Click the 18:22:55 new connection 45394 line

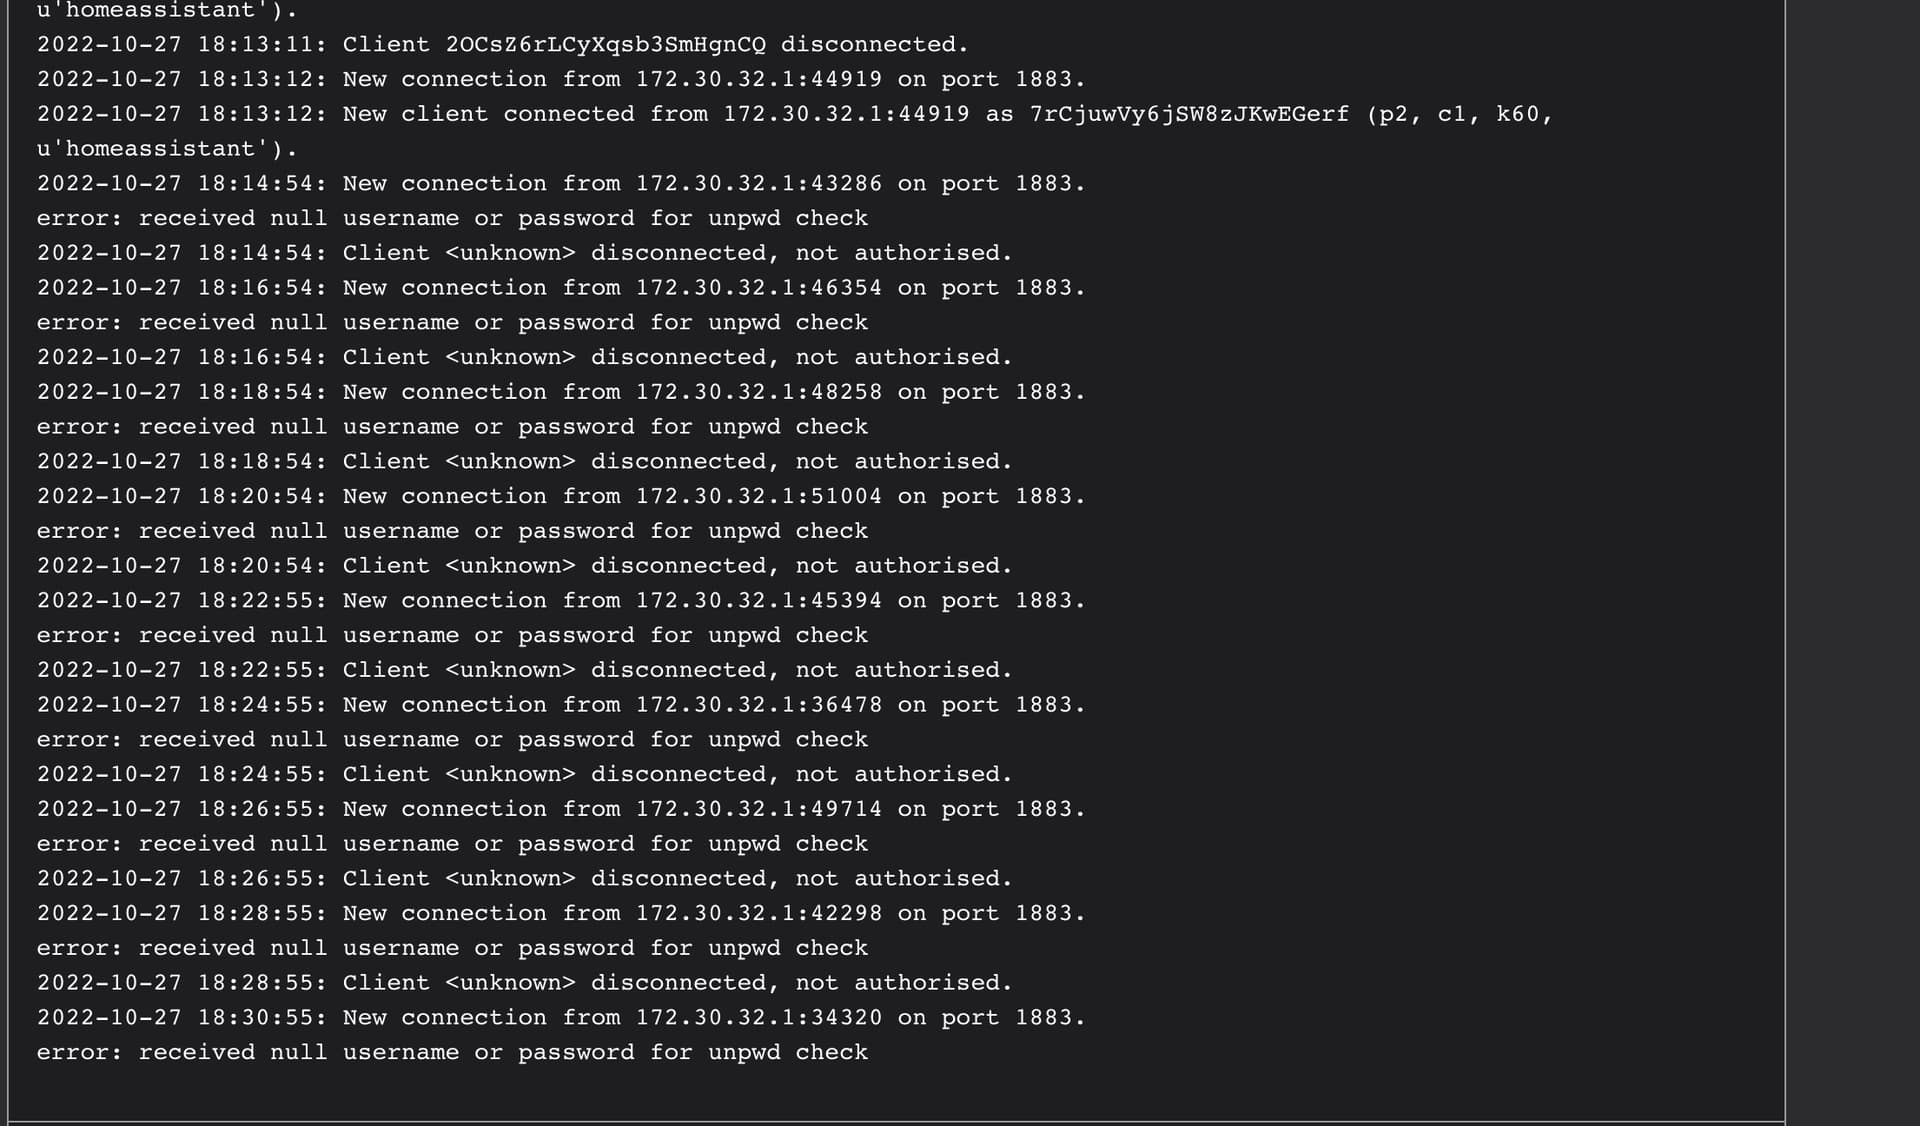(561, 601)
